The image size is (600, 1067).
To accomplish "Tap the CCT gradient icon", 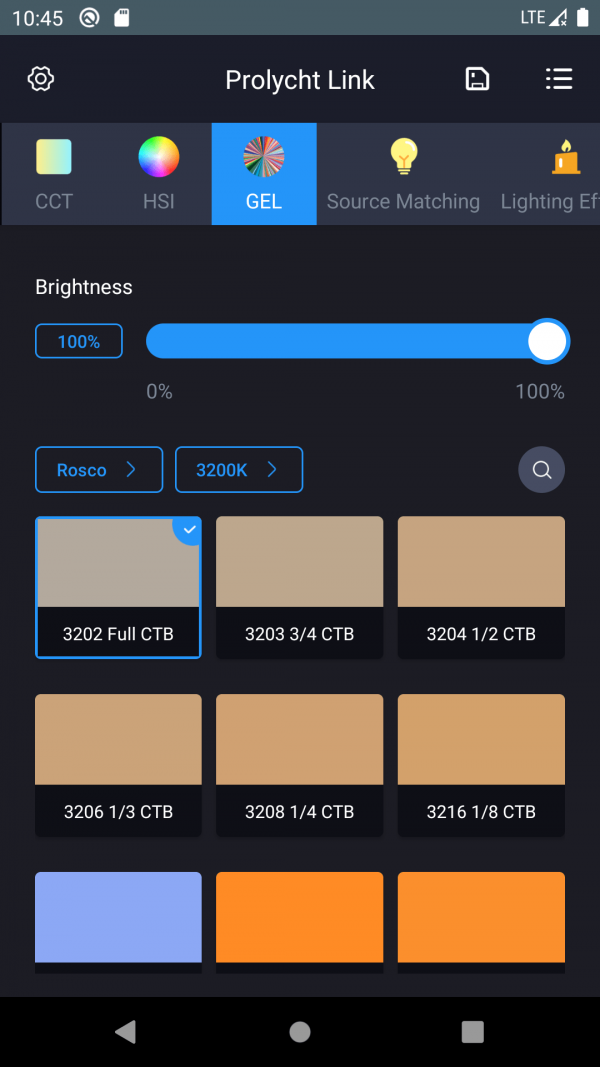I will pos(54,157).
